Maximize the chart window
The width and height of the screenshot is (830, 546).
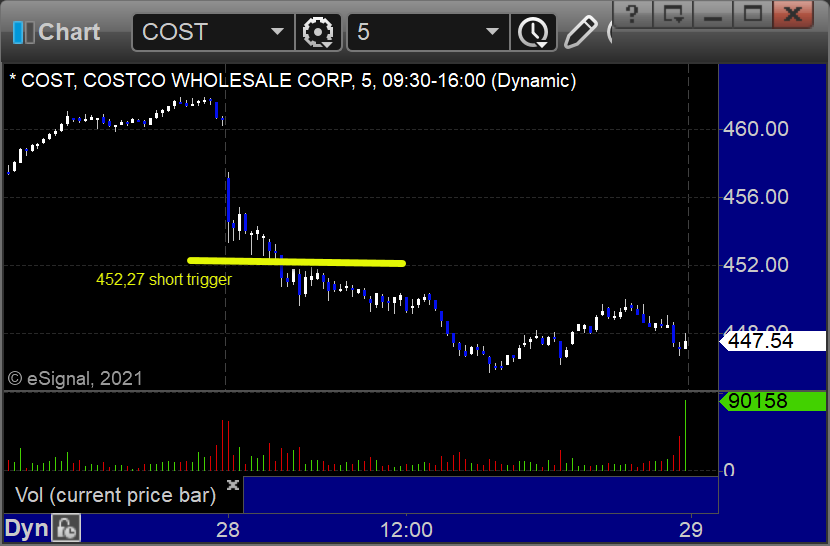coord(753,13)
